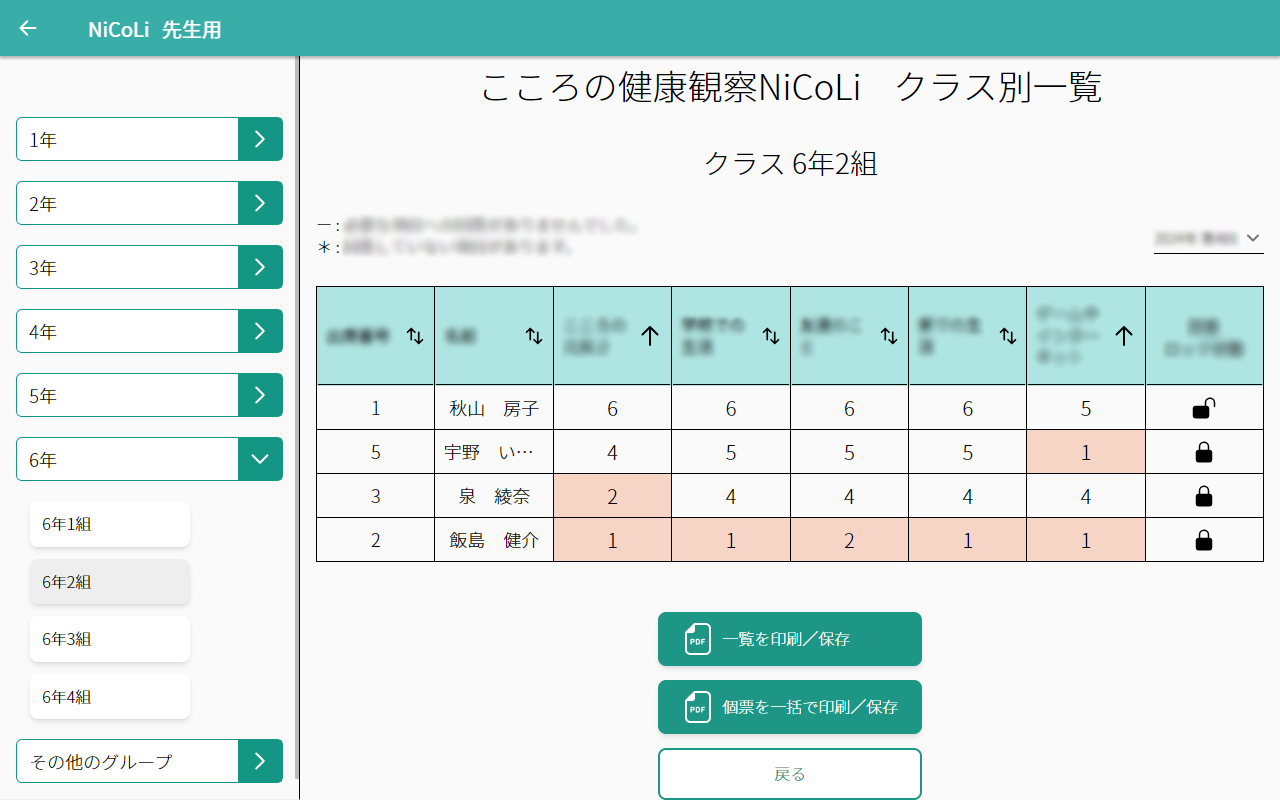
Task: Toggle sort arrow in third column header
Action: point(650,336)
